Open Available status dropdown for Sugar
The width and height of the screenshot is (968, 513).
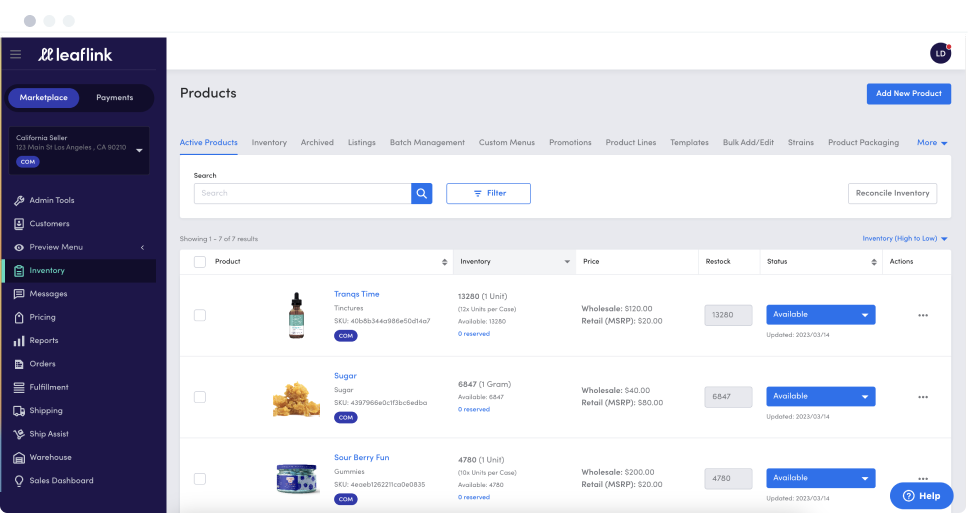820,396
